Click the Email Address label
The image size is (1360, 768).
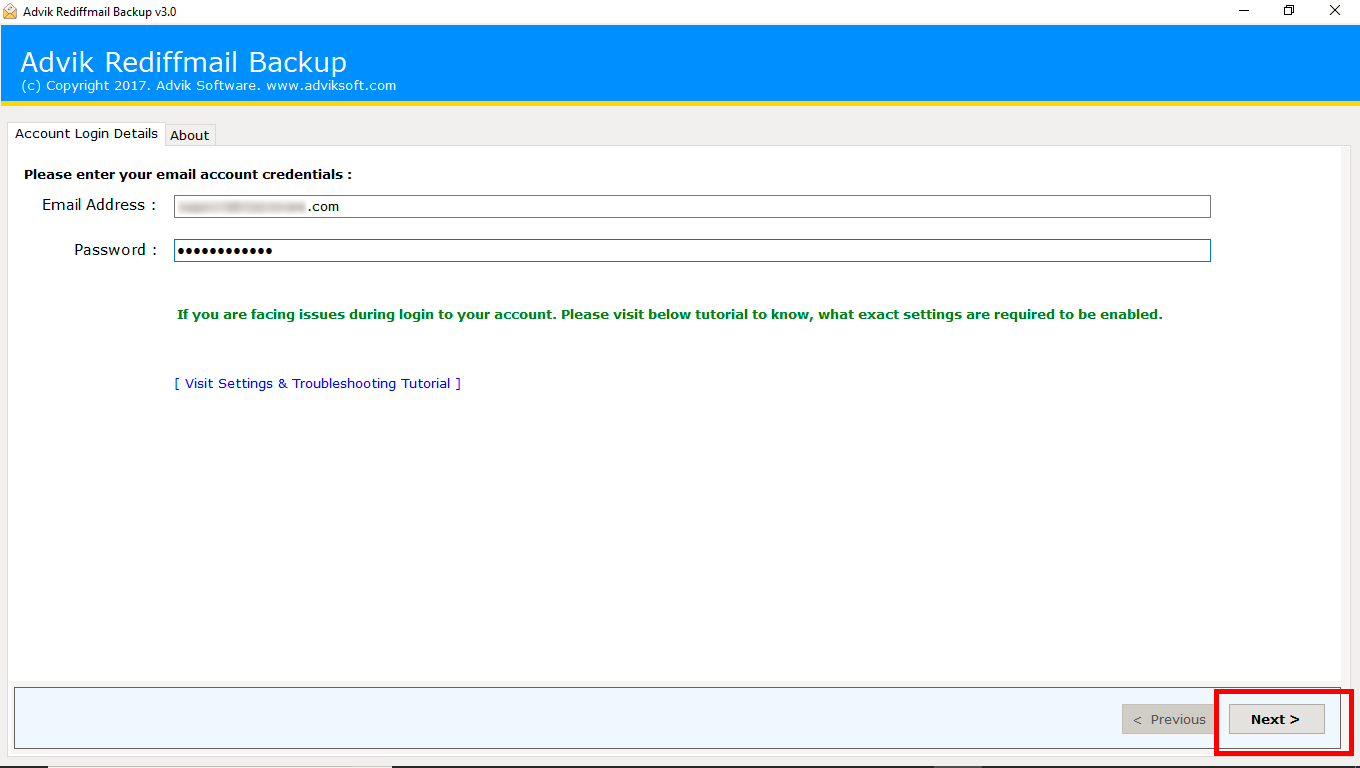point(99,205)
